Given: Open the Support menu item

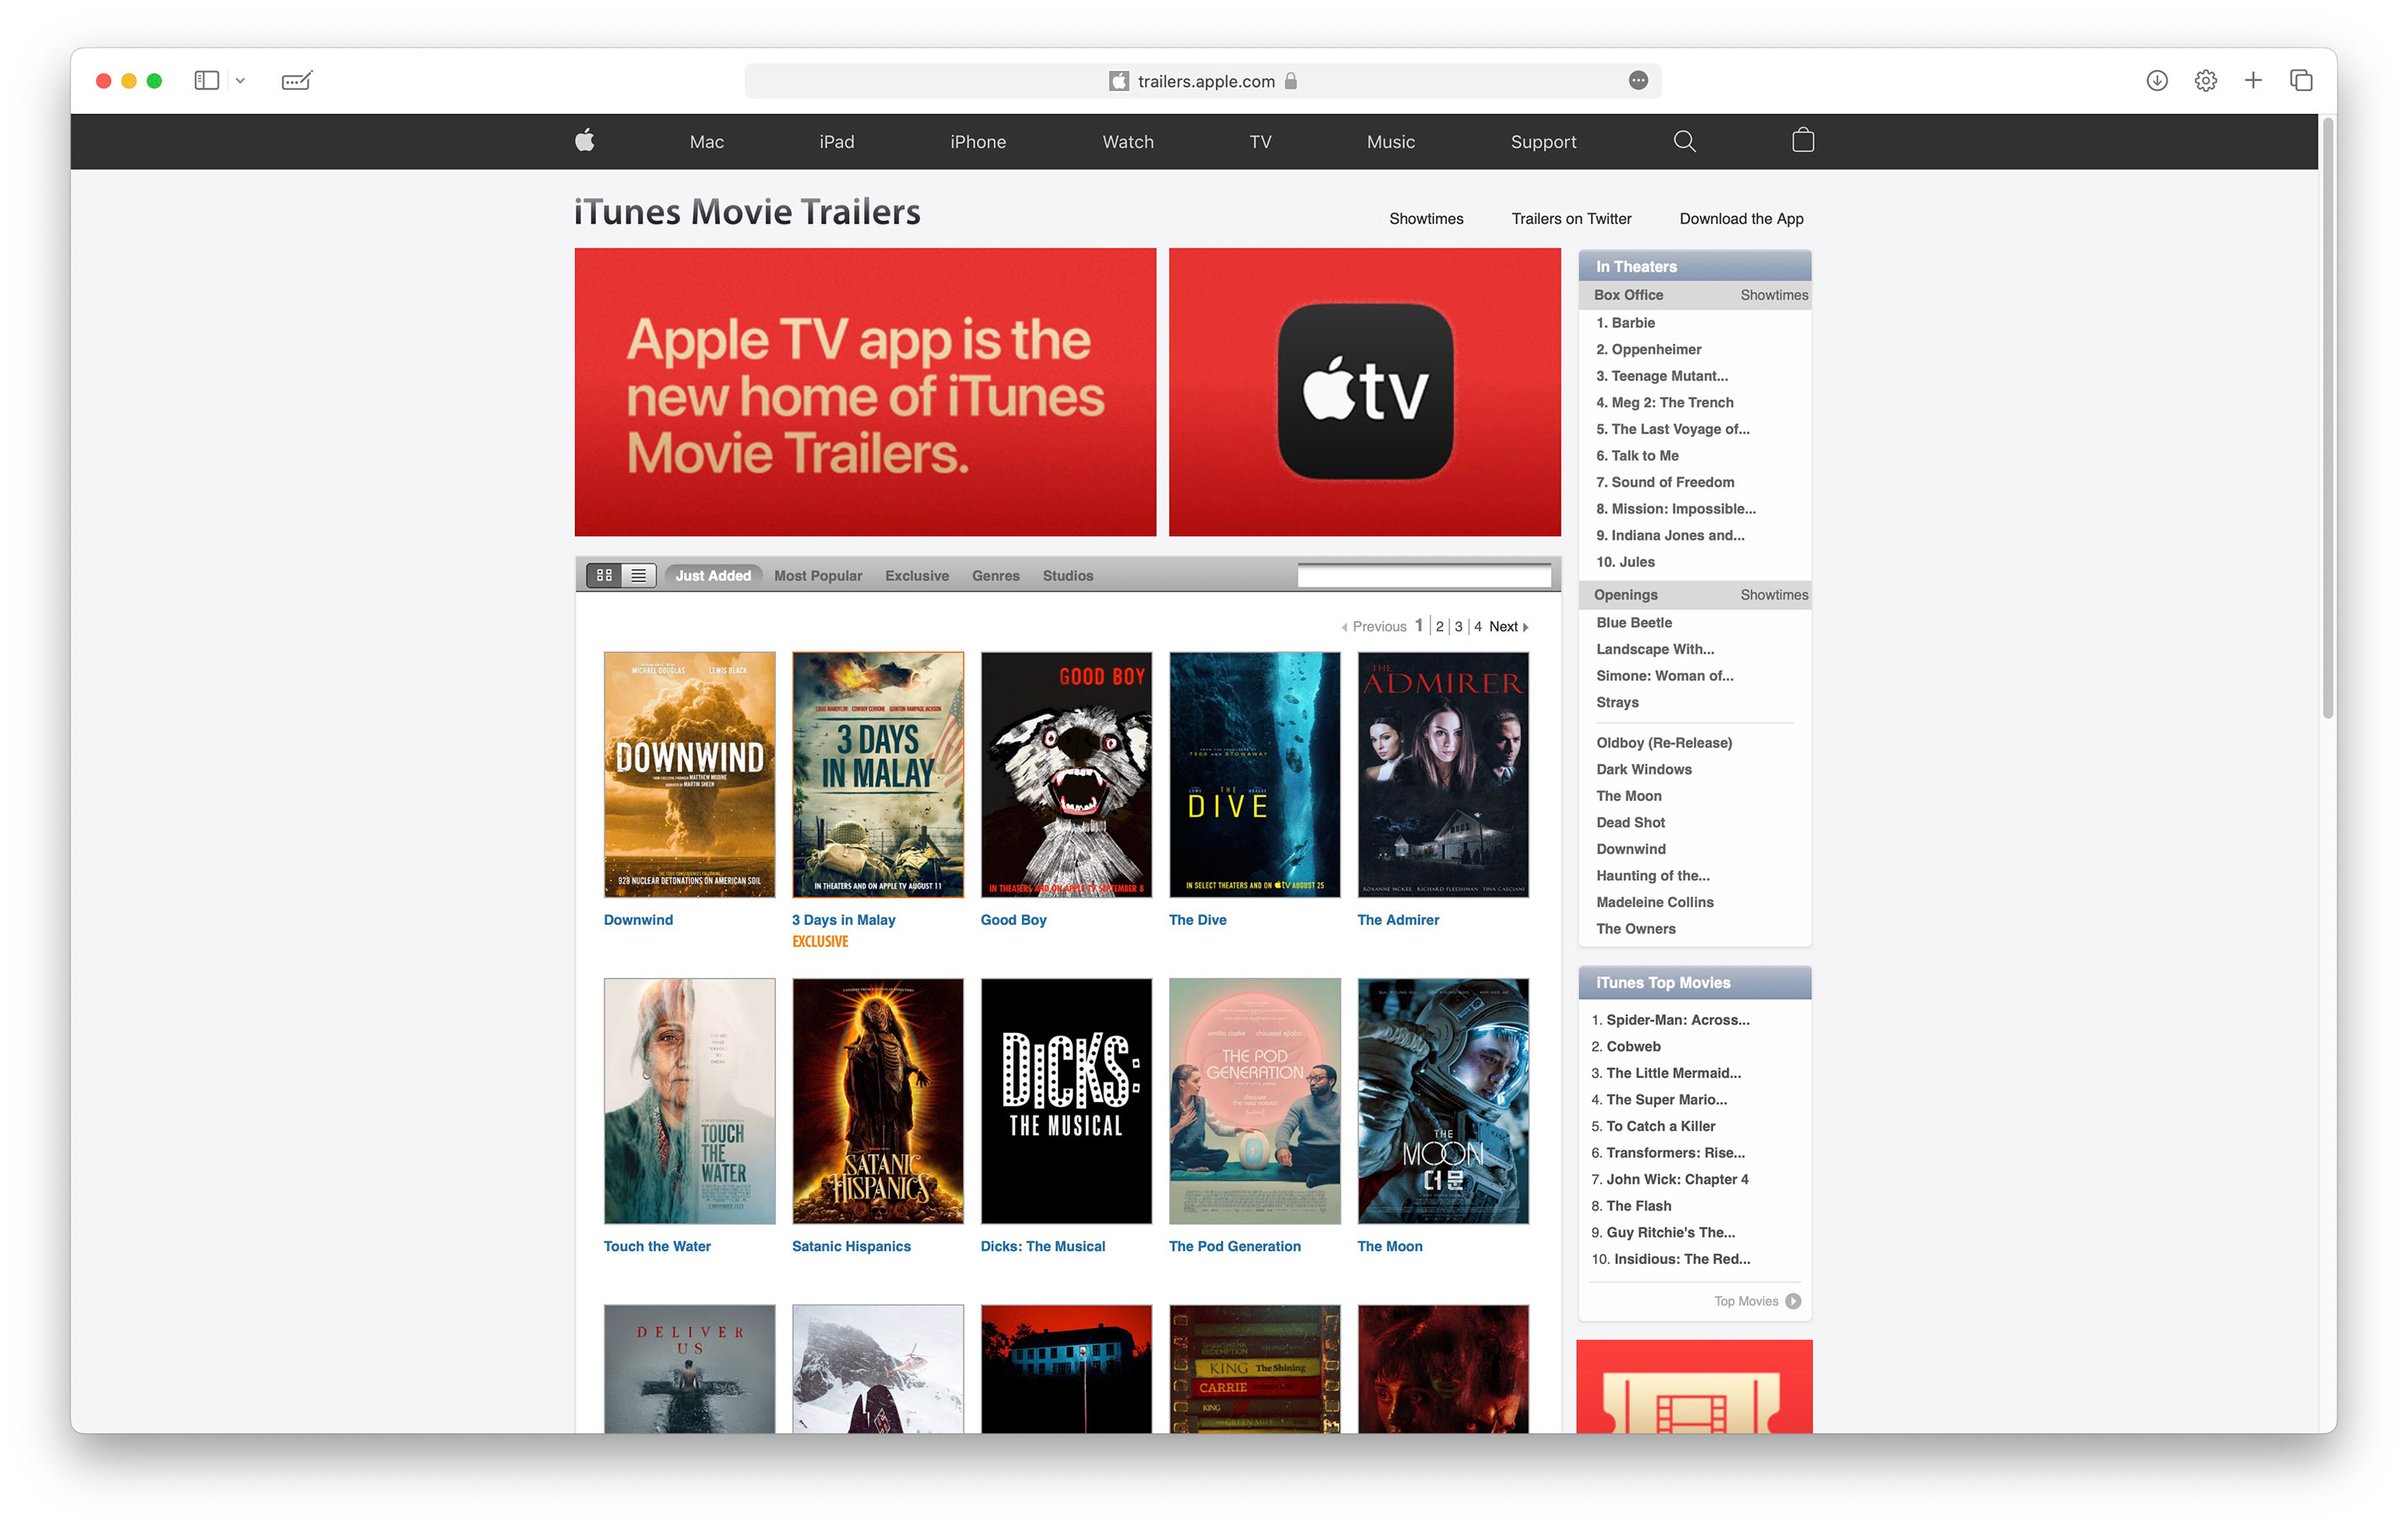Looking at the screenshot, I should tap(1543, 142).
